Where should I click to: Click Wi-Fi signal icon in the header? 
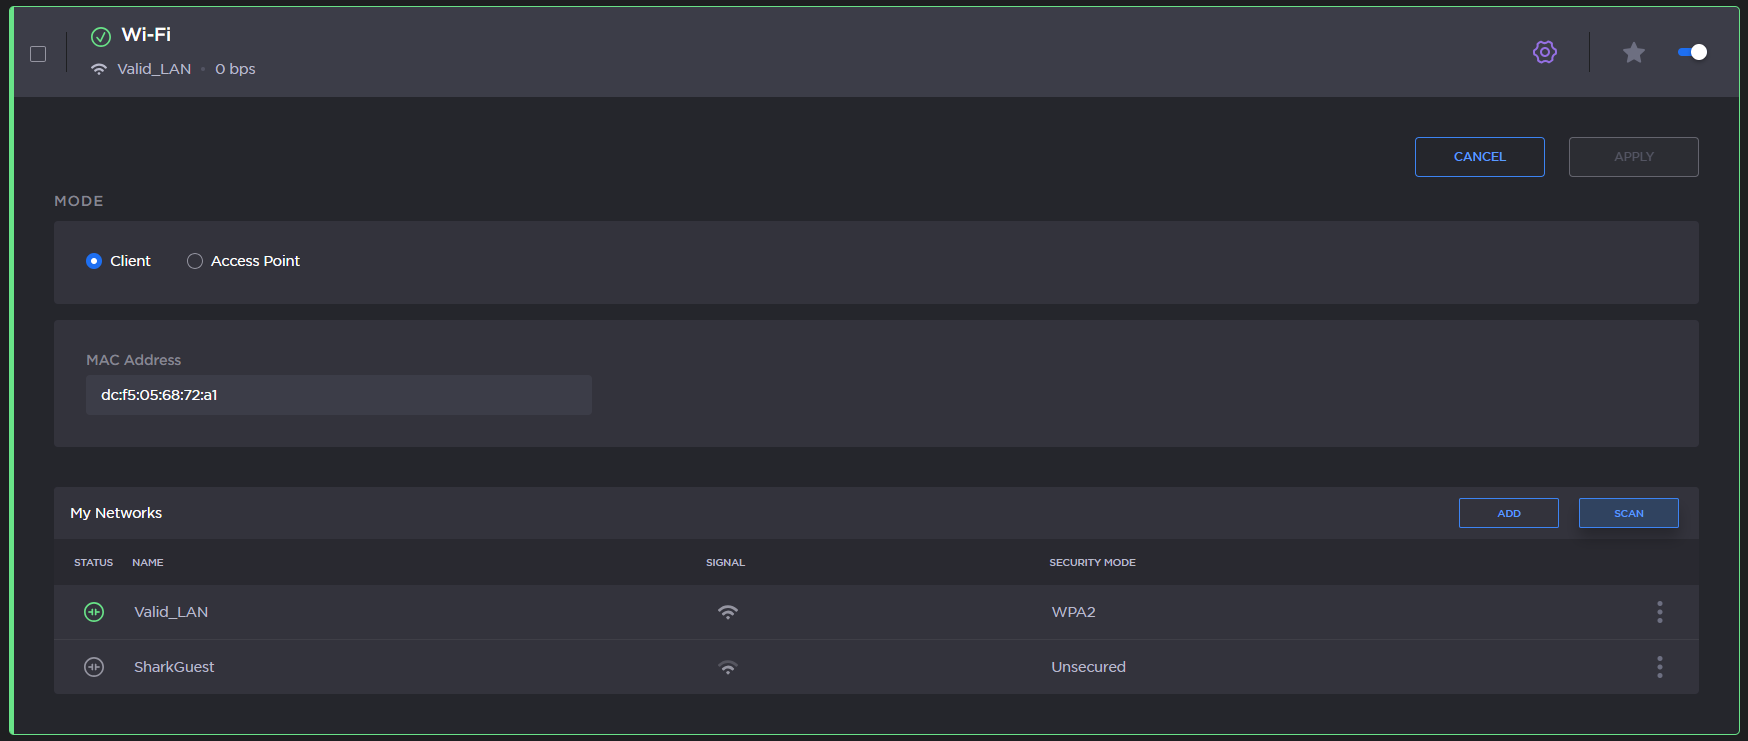pos(99,69)
